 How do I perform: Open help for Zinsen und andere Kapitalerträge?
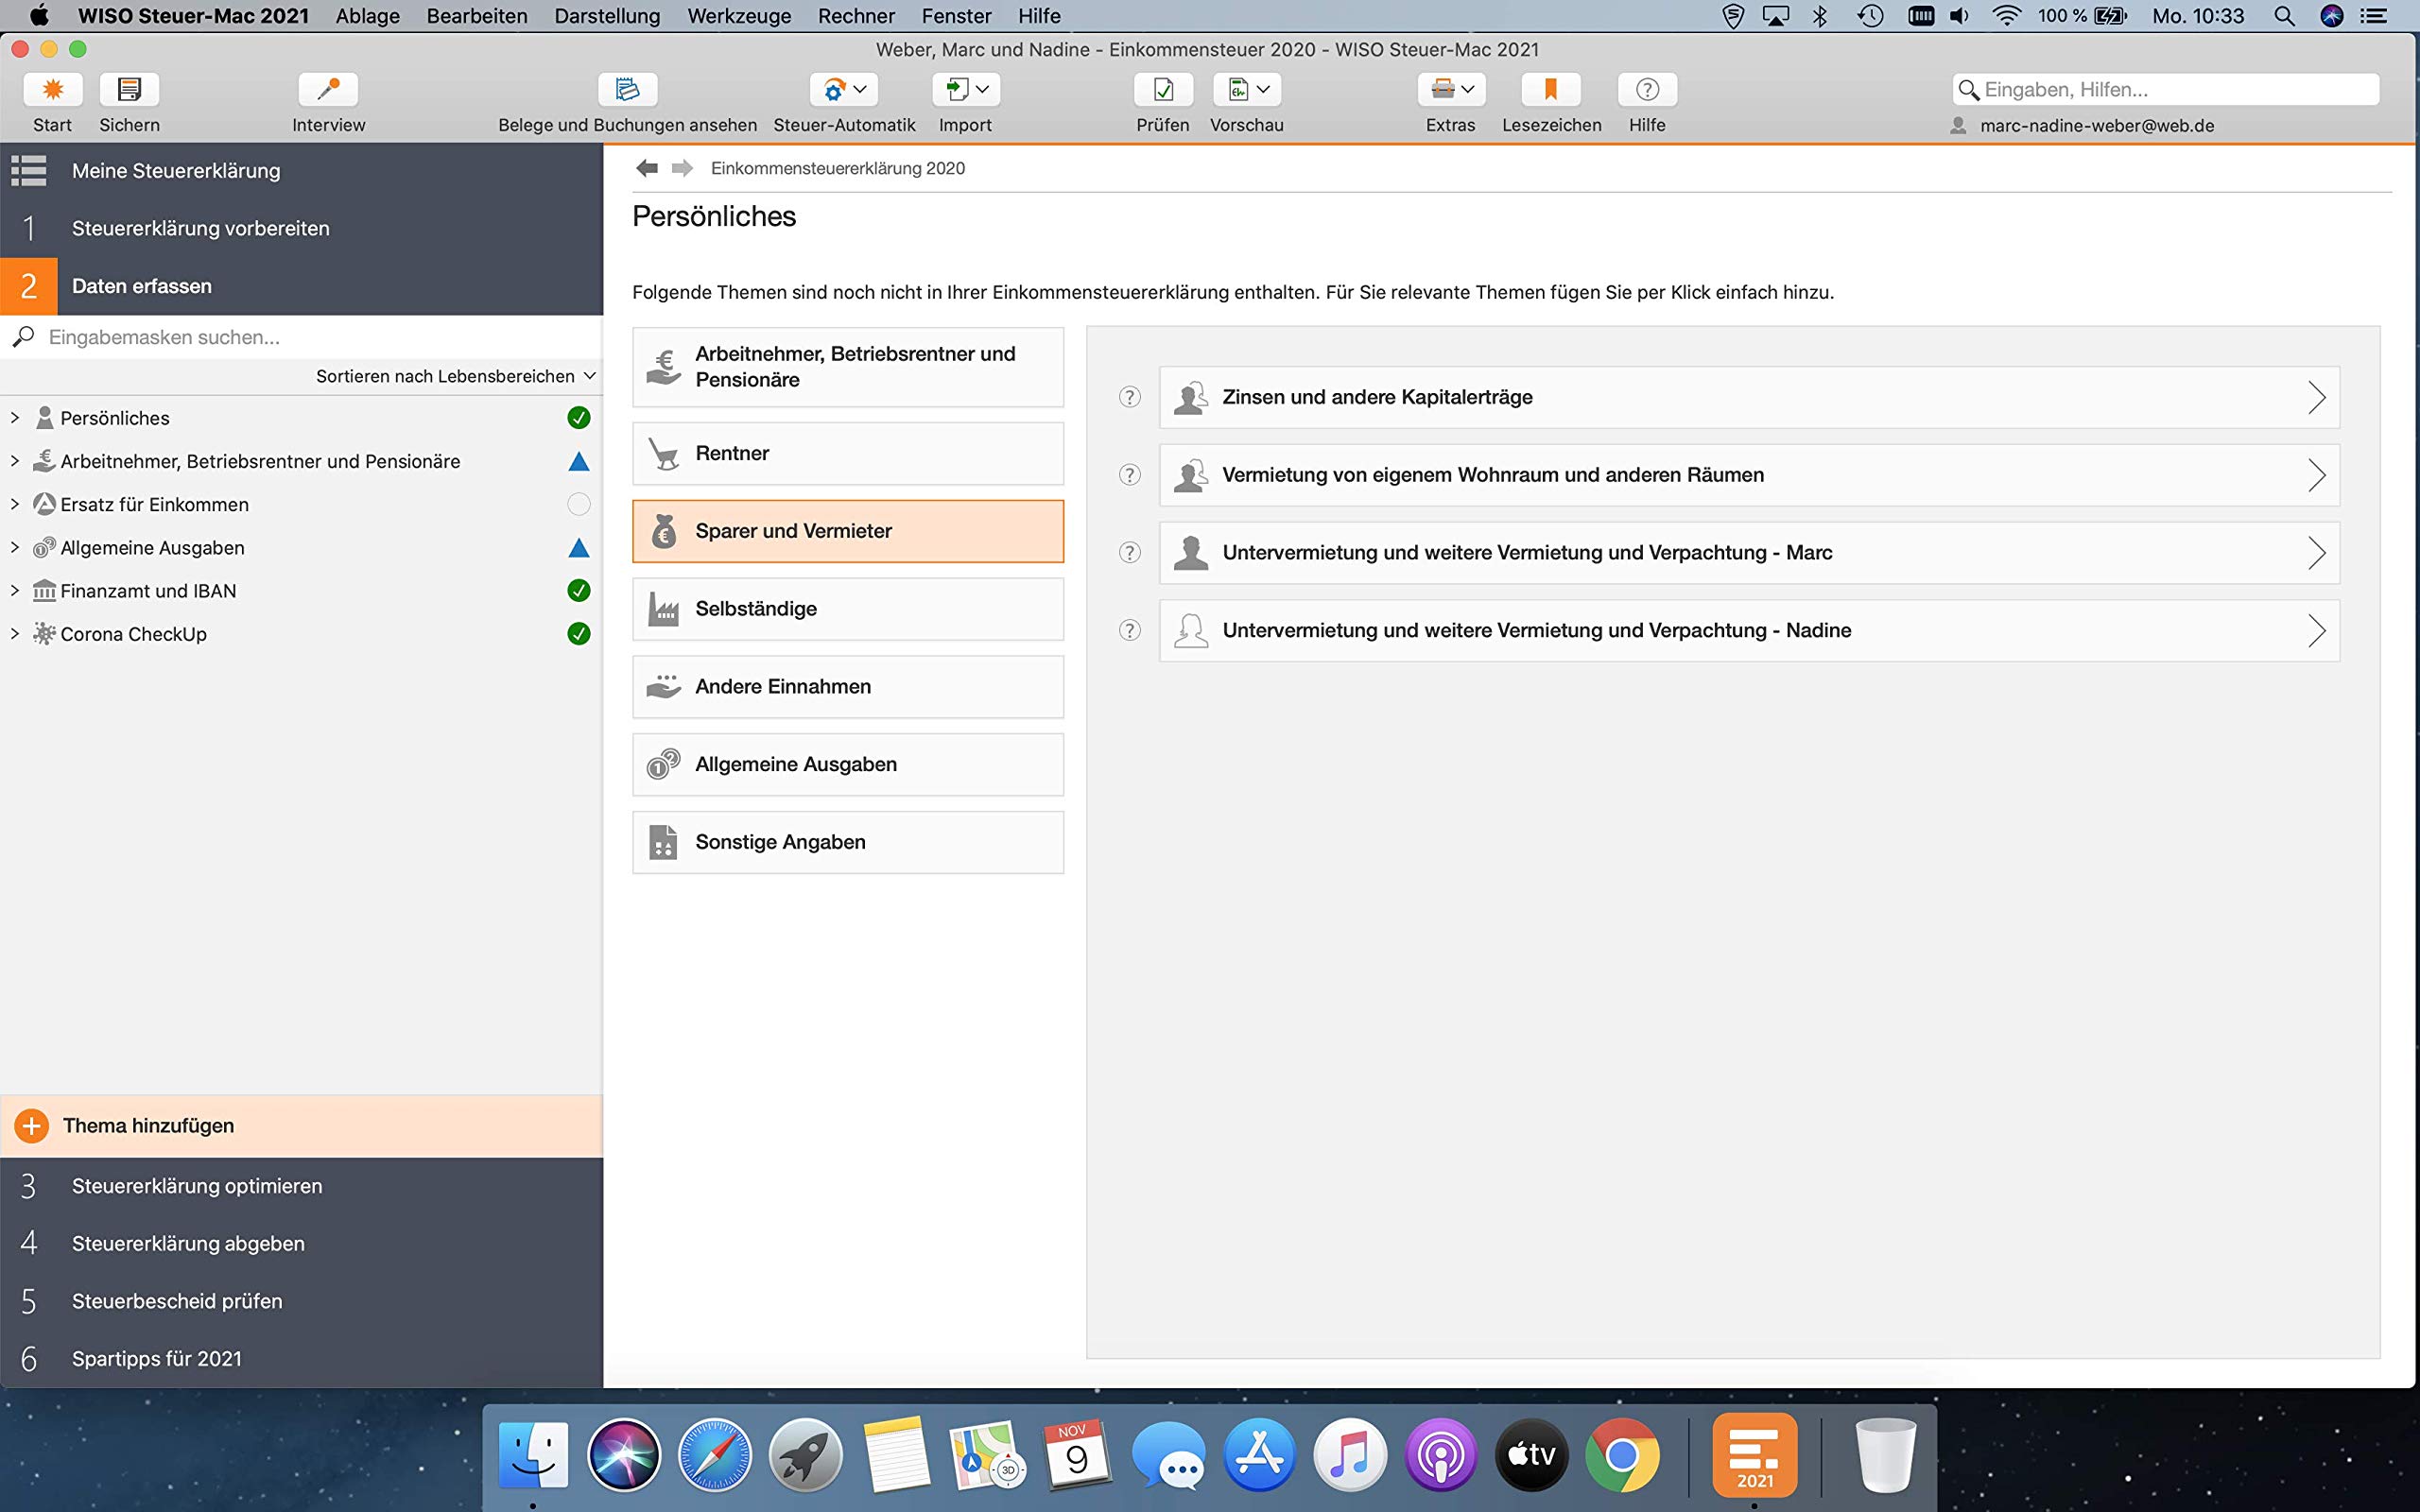pos(1130,397)
